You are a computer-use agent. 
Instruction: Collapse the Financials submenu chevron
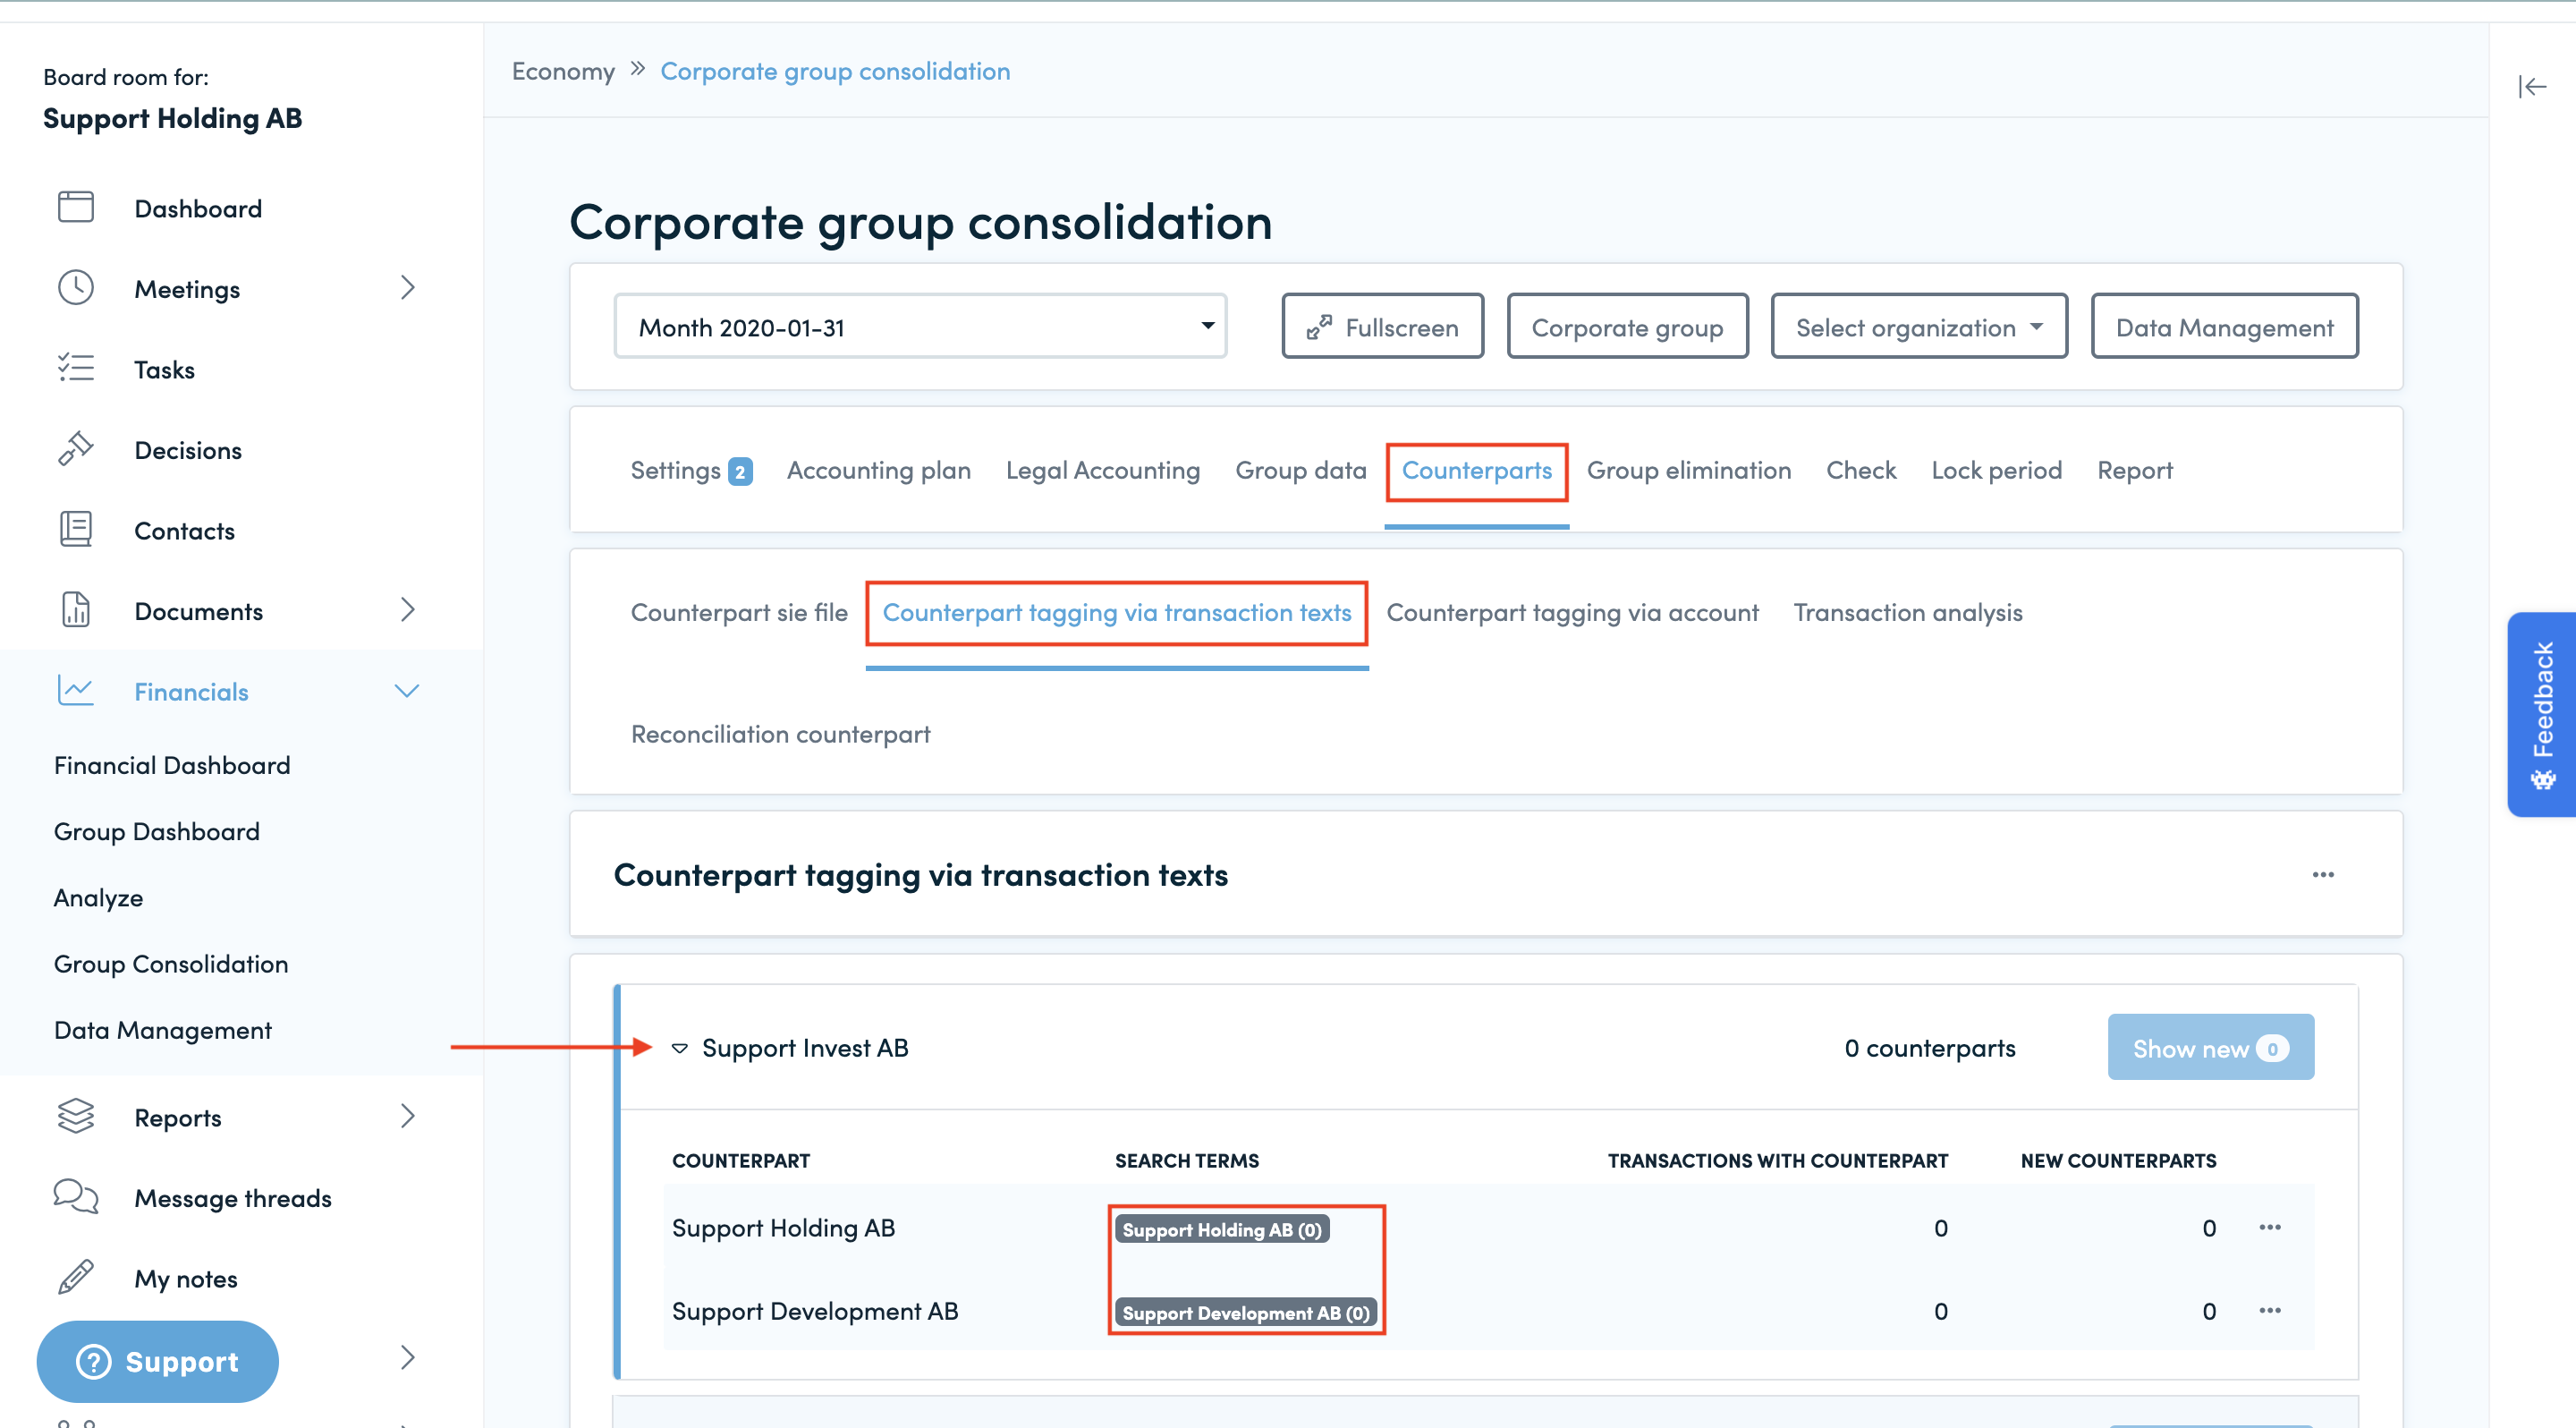click(407, 691)
